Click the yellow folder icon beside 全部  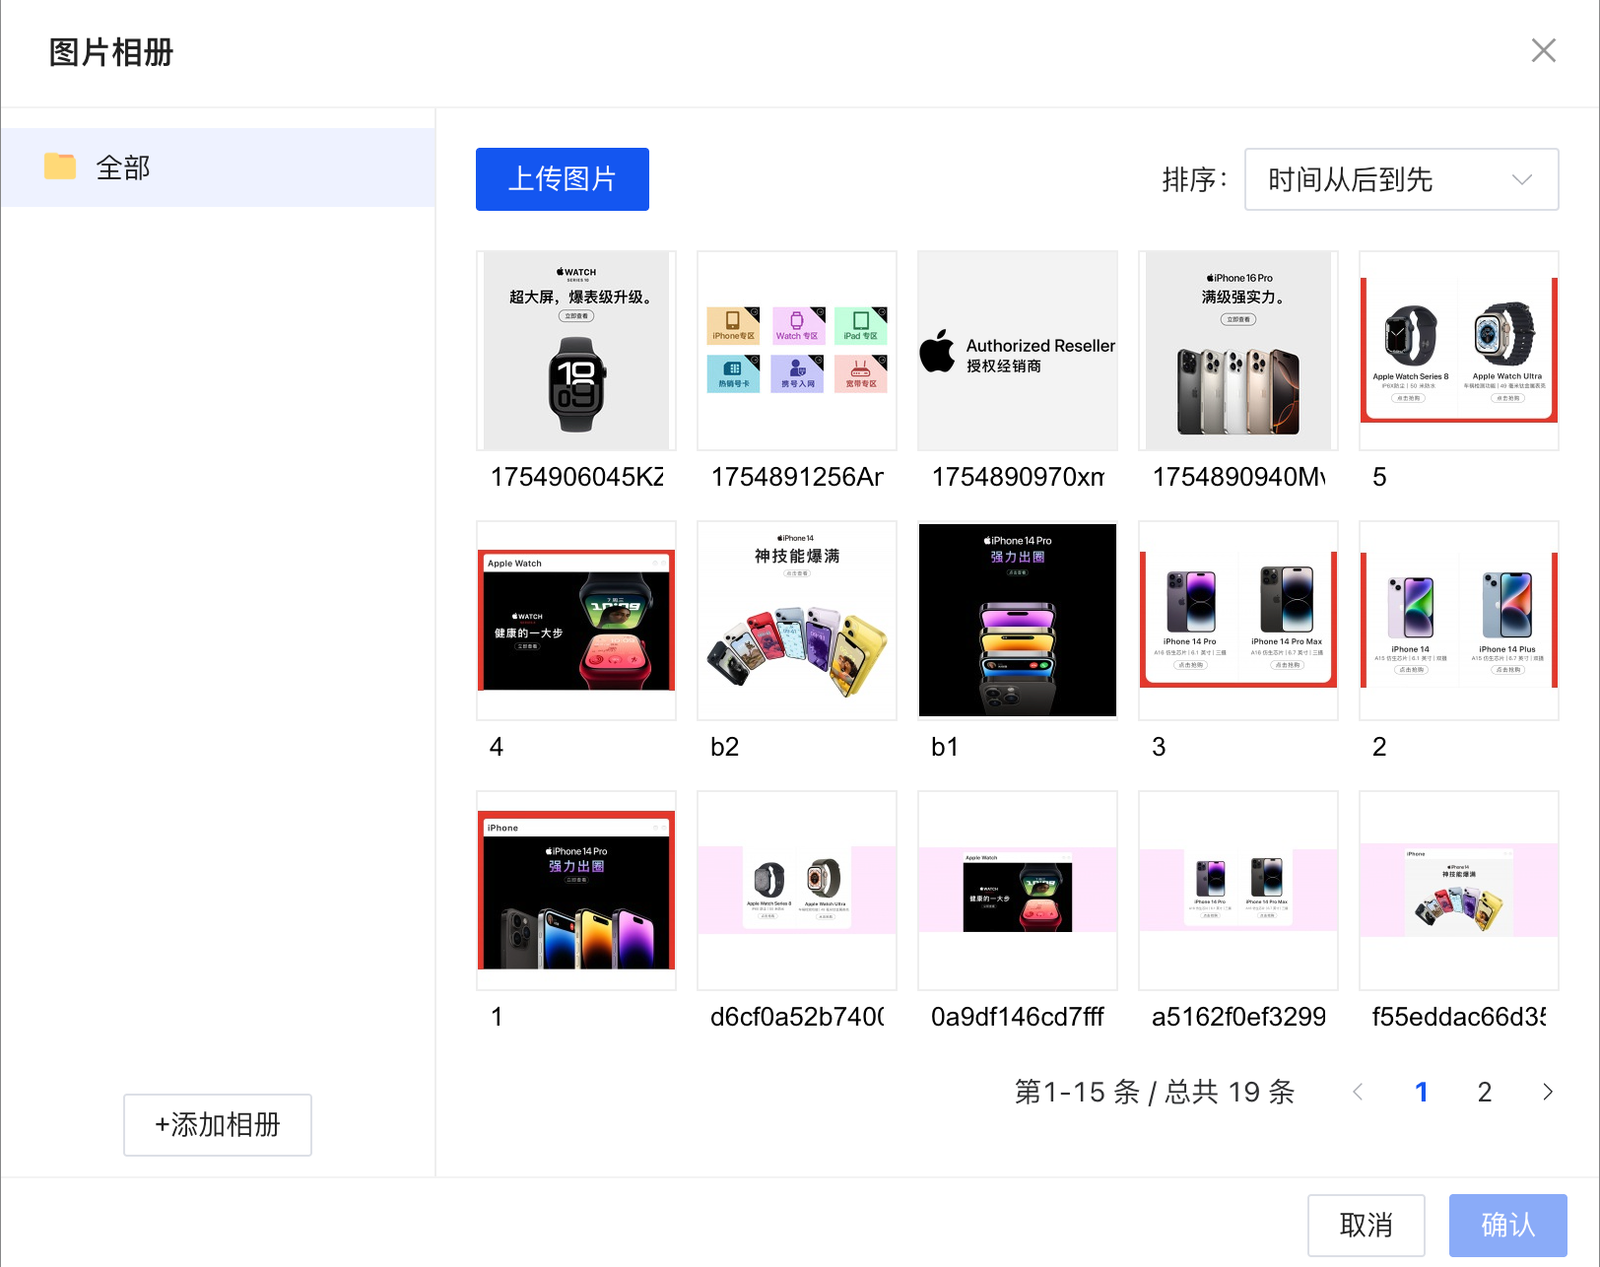point(60,167)
